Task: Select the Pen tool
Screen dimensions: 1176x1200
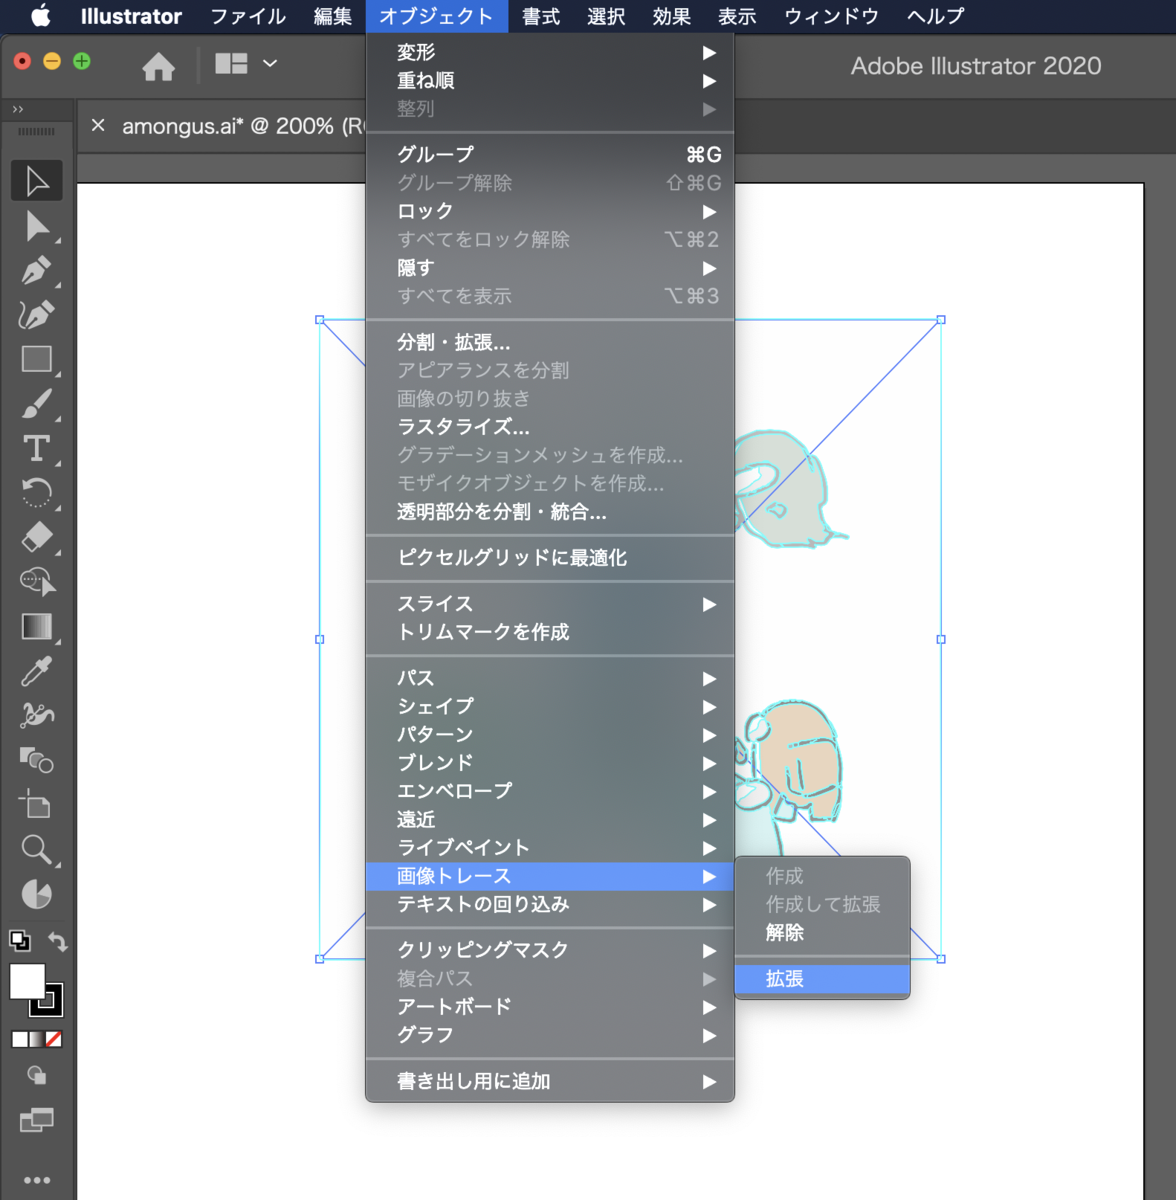Action: click(37, 271)
